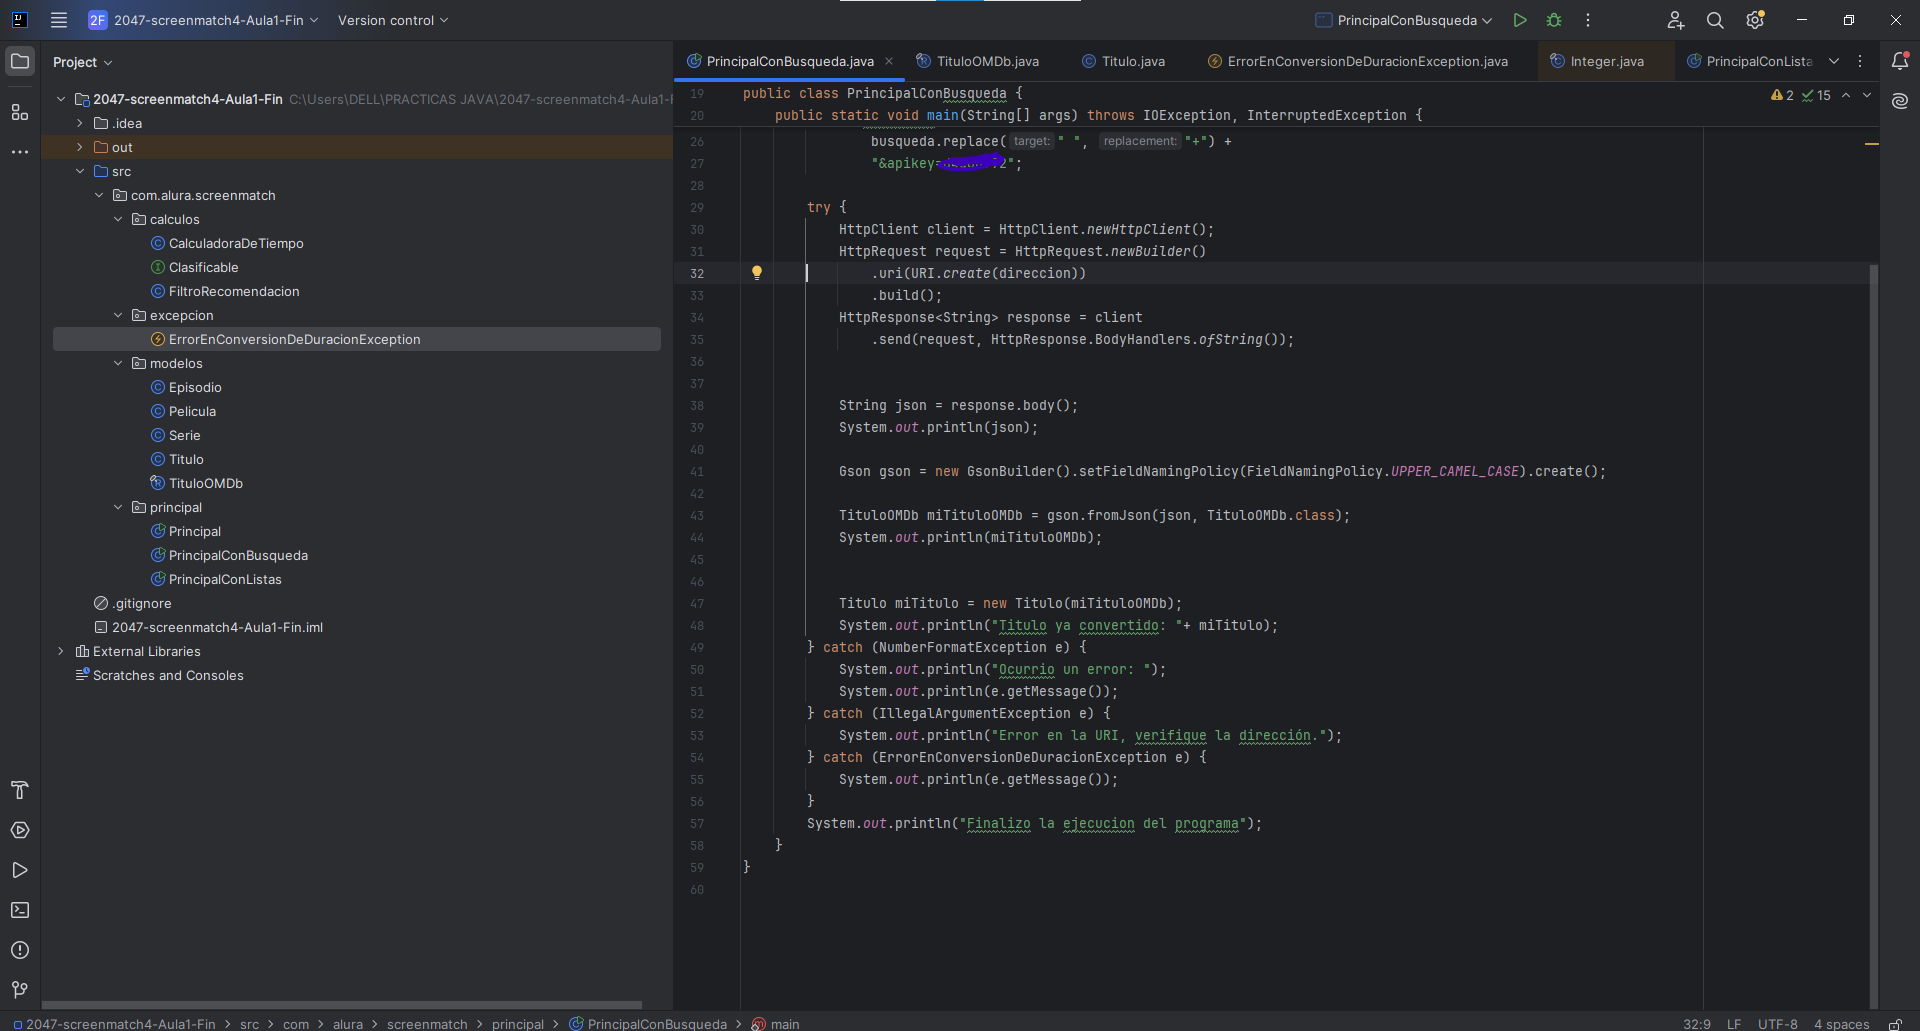The width and height of the screenshot is (1920, 1031).
Task: Click the warnings count inspection indicator
Action: point(1782,95)
